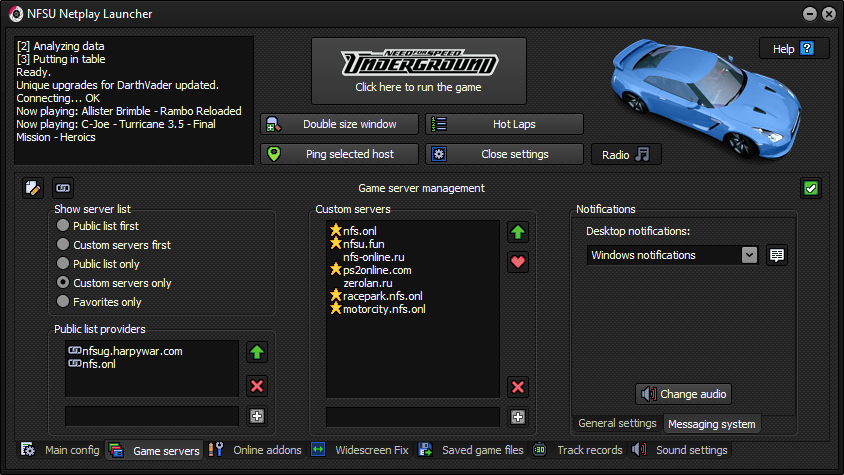Click the star next to motorcity.nfs.onl
Screen dimensions: 844x475
[x=336, y=309]
